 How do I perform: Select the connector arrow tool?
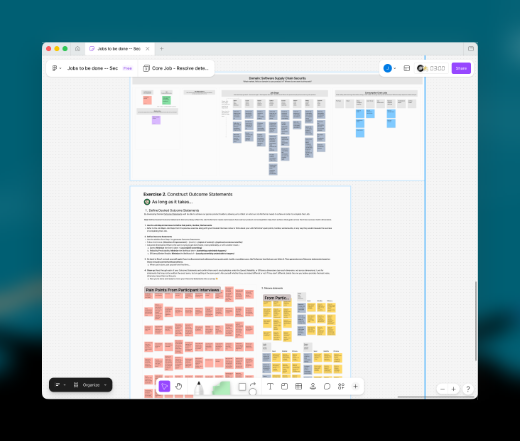coord(253,384)
